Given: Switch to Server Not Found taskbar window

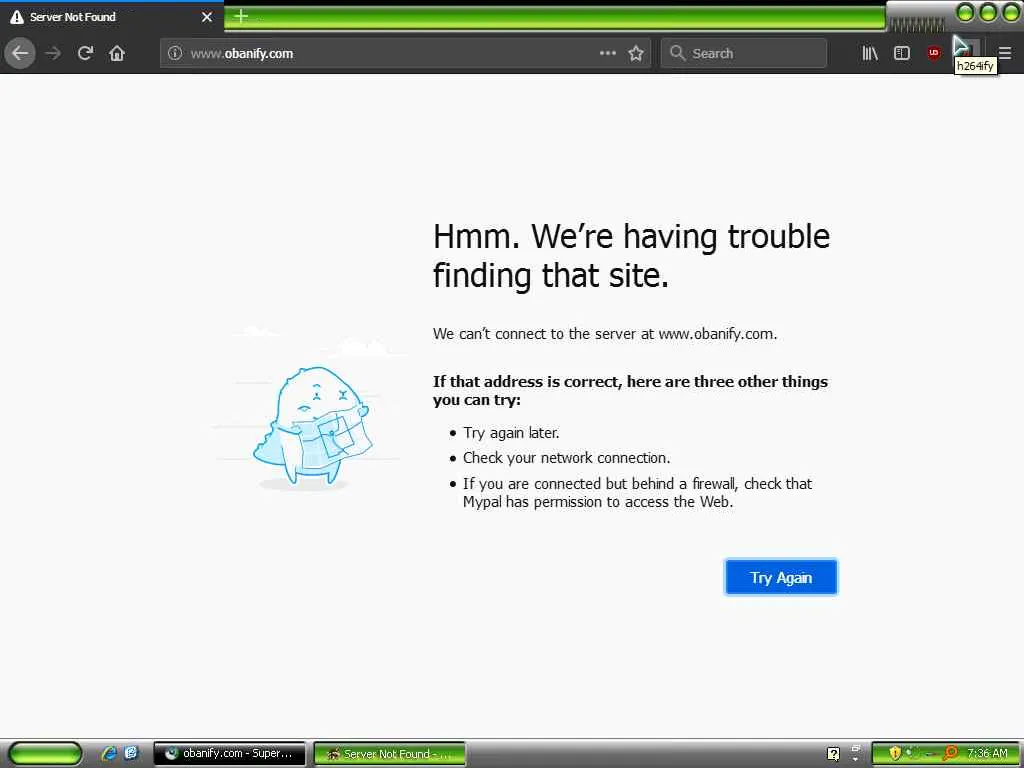Looking at the screenshot, I should point(389,754).
